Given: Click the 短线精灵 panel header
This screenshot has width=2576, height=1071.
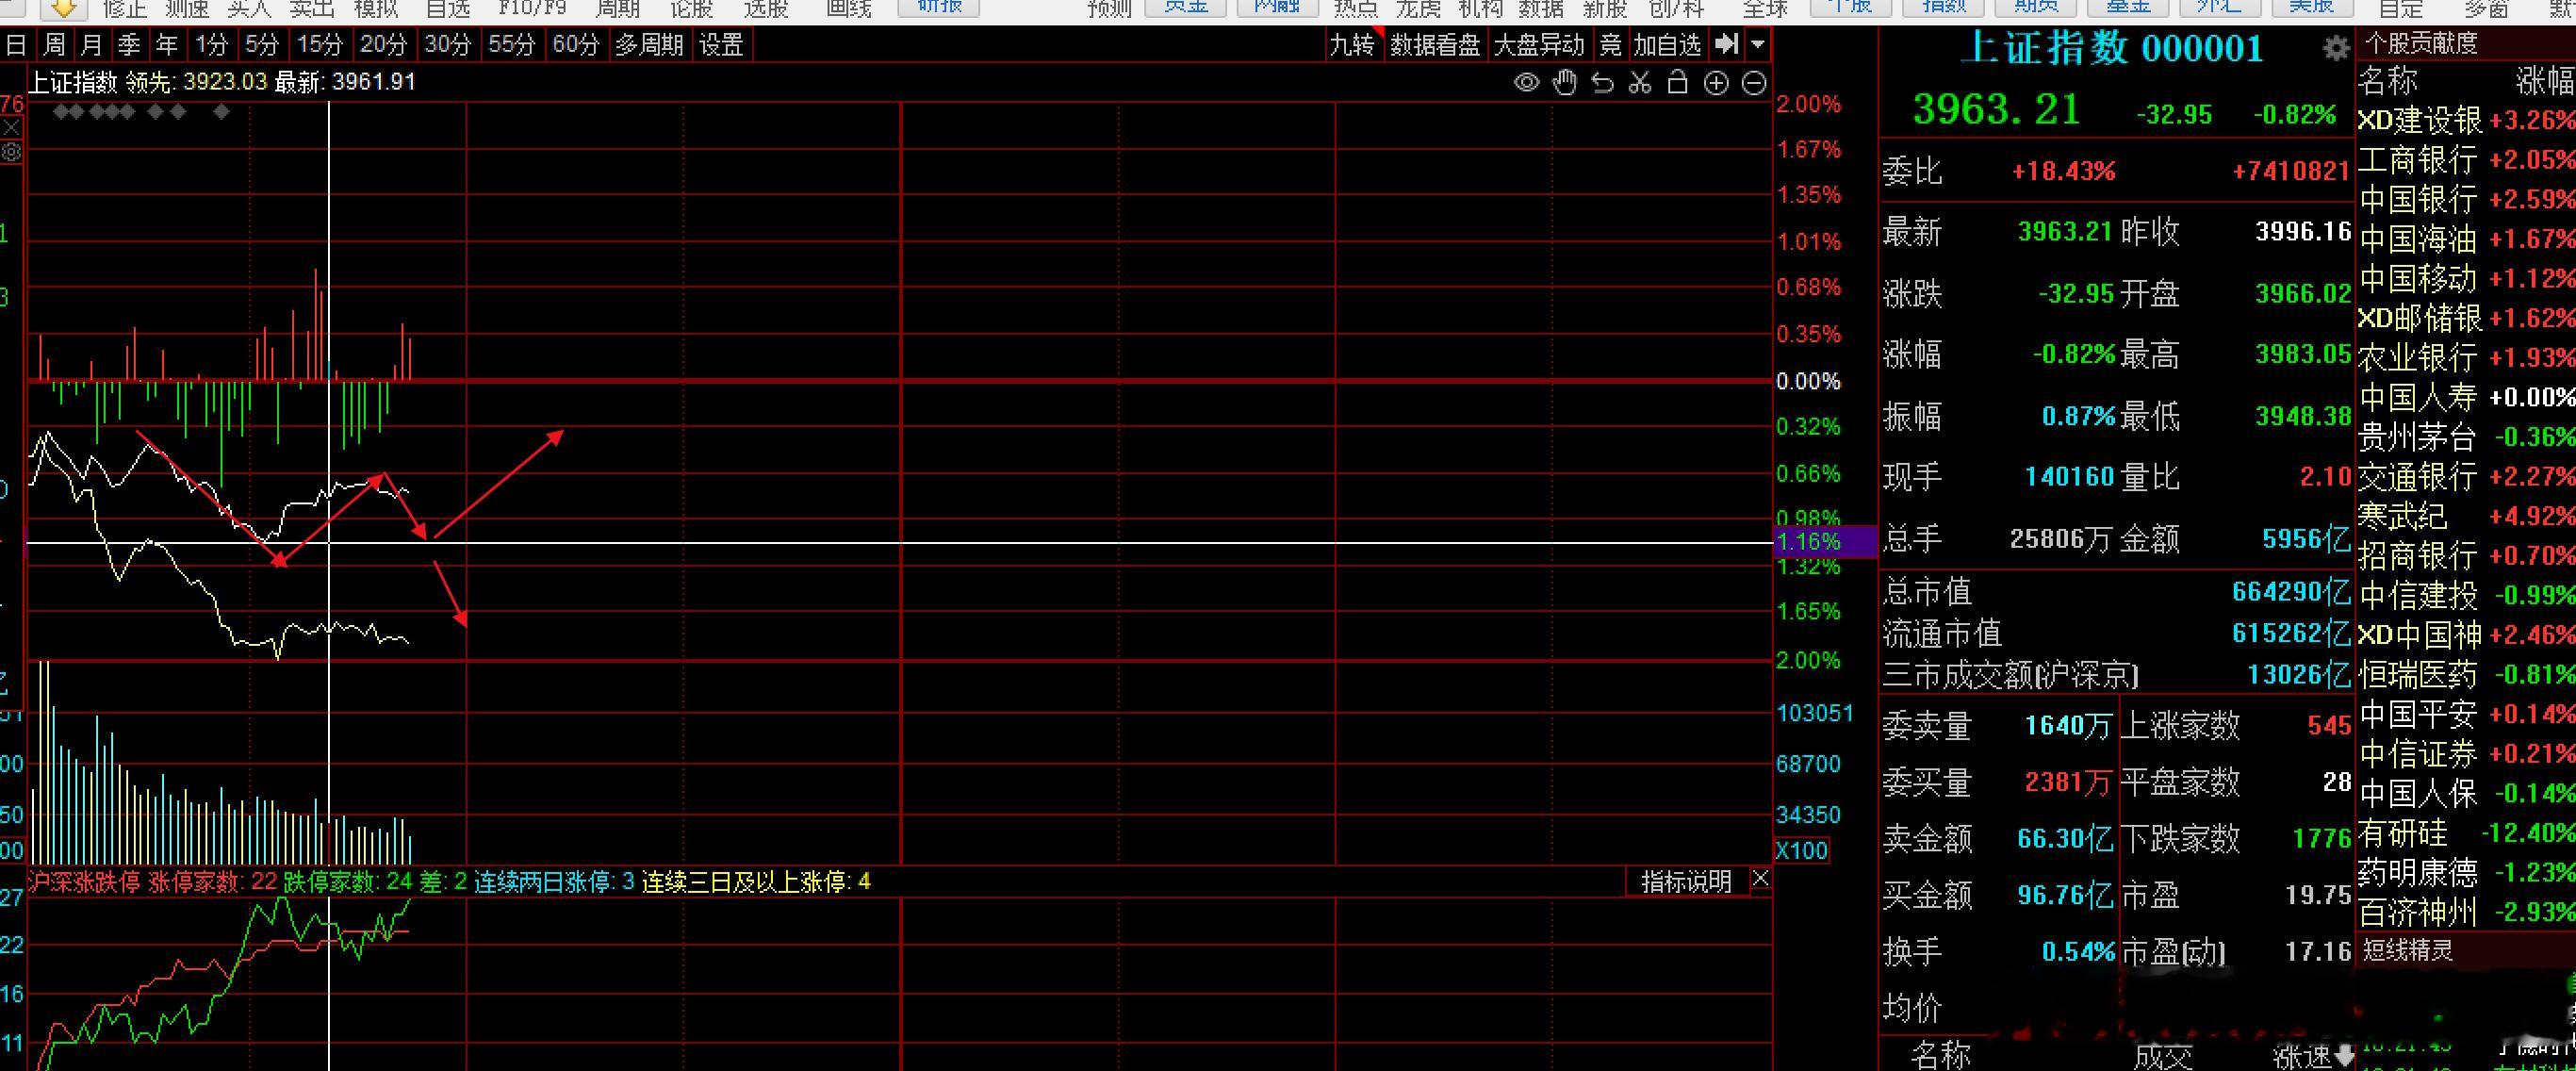Looking at the screenshot, I should click(x=2408, y=949).
